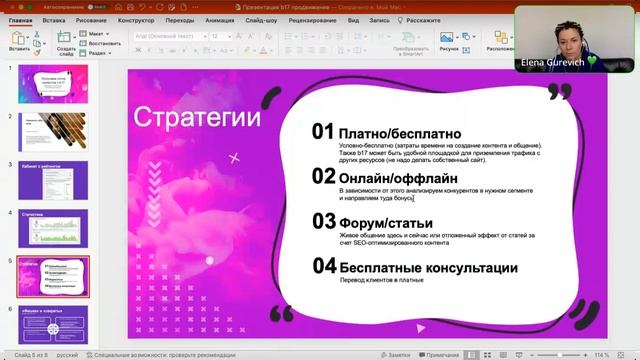Open the Главная tab

click(20, 20)
